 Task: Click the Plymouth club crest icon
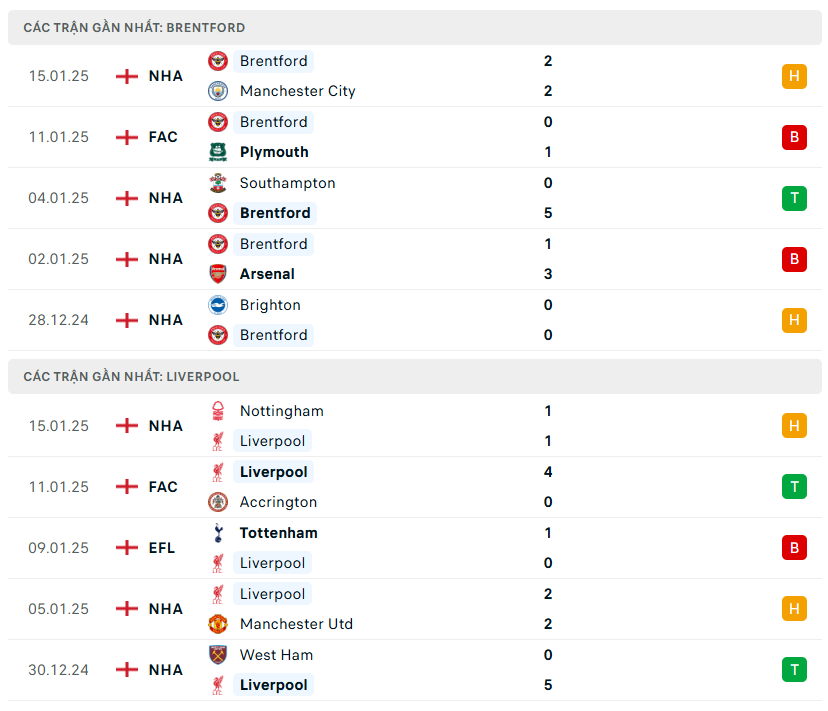tap(218, 152)
